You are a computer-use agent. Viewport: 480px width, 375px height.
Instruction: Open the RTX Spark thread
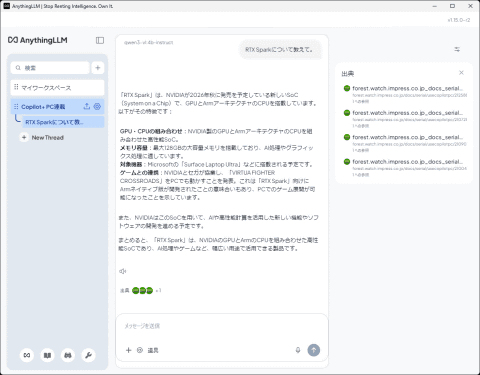tap(63, 122)
